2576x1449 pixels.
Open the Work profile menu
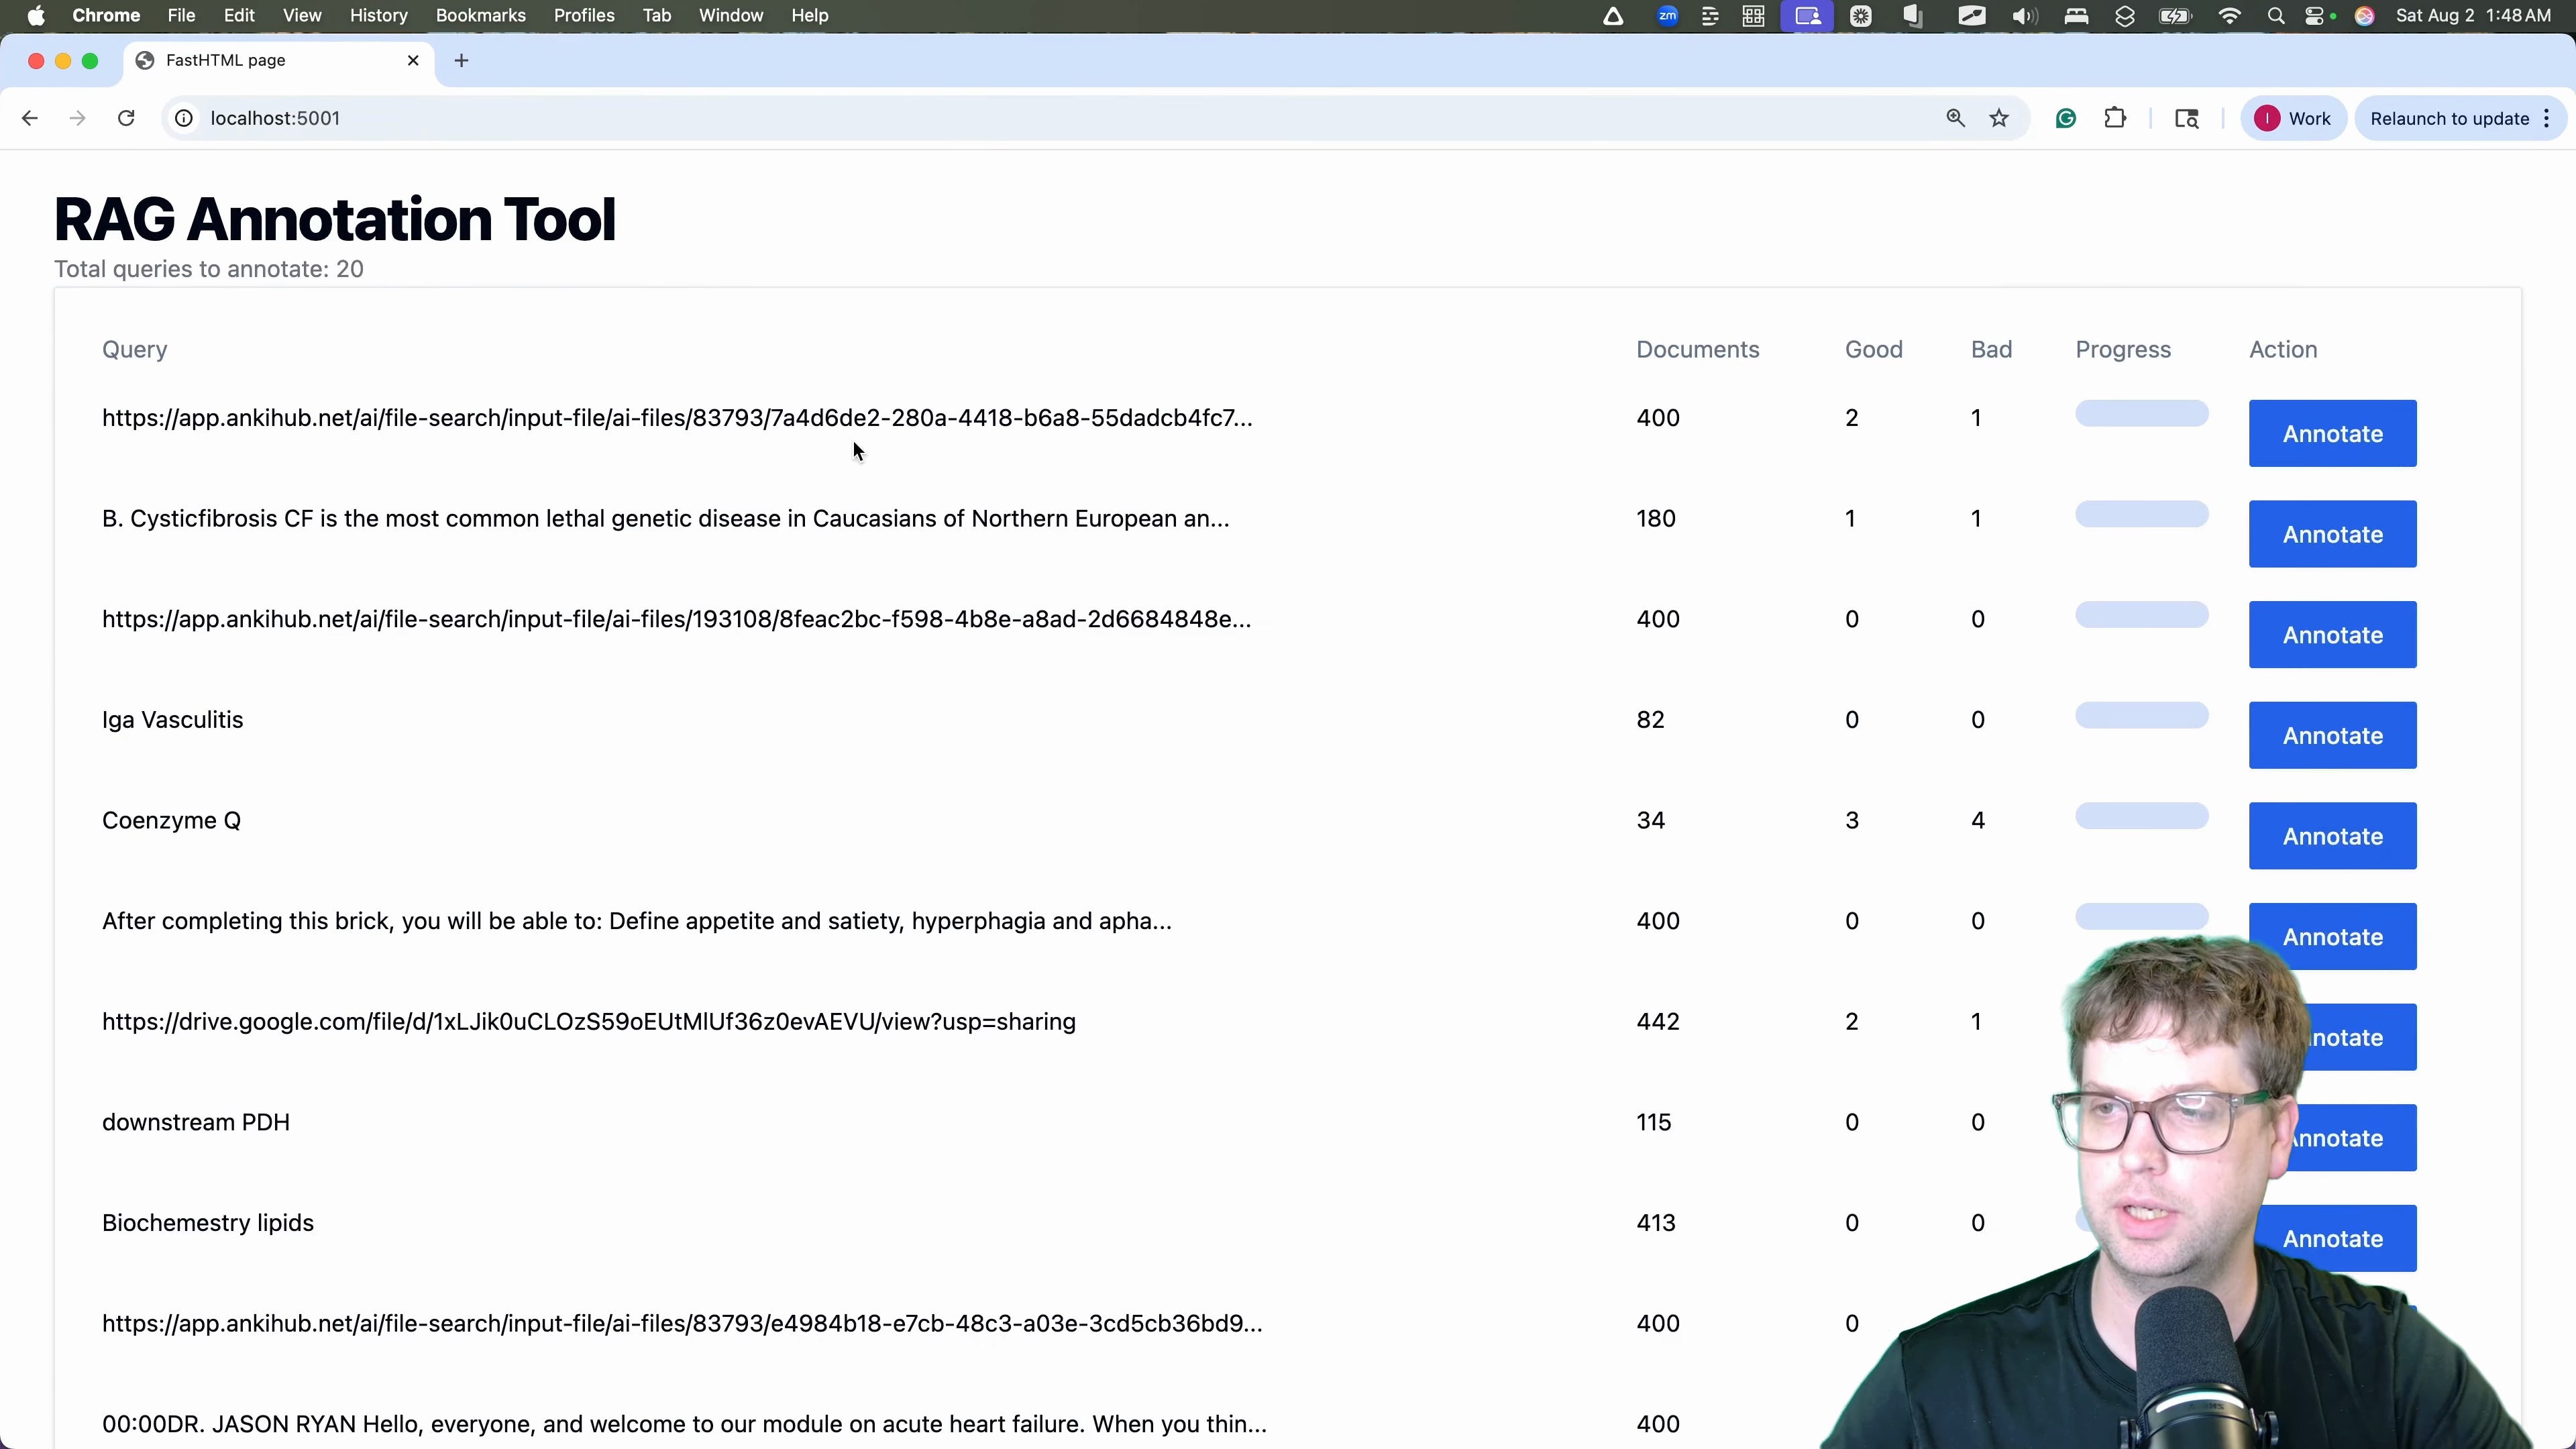point(2293,118)
